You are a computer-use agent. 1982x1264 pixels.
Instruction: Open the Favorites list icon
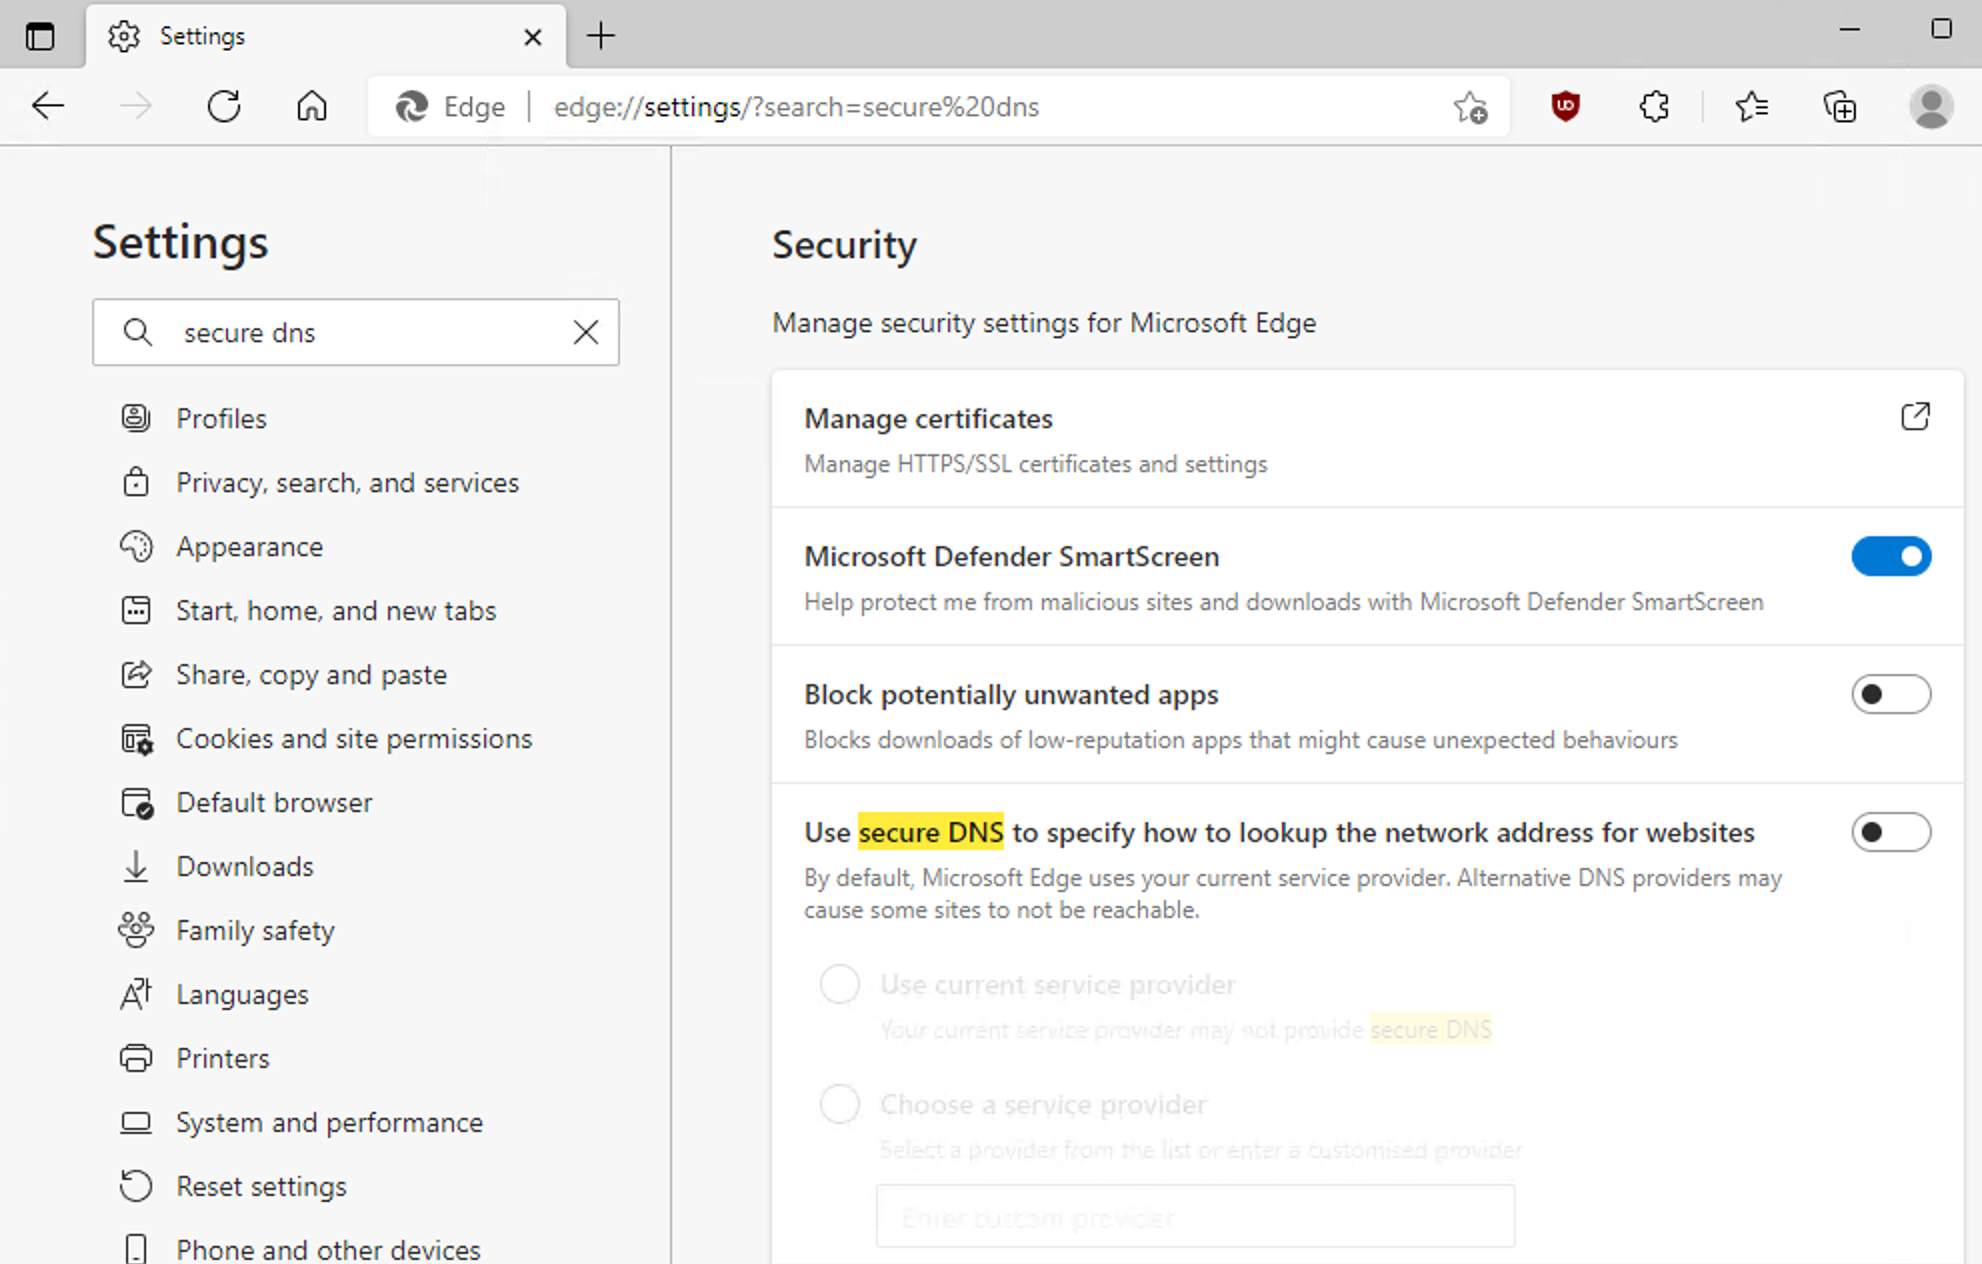pos(1752,106)
